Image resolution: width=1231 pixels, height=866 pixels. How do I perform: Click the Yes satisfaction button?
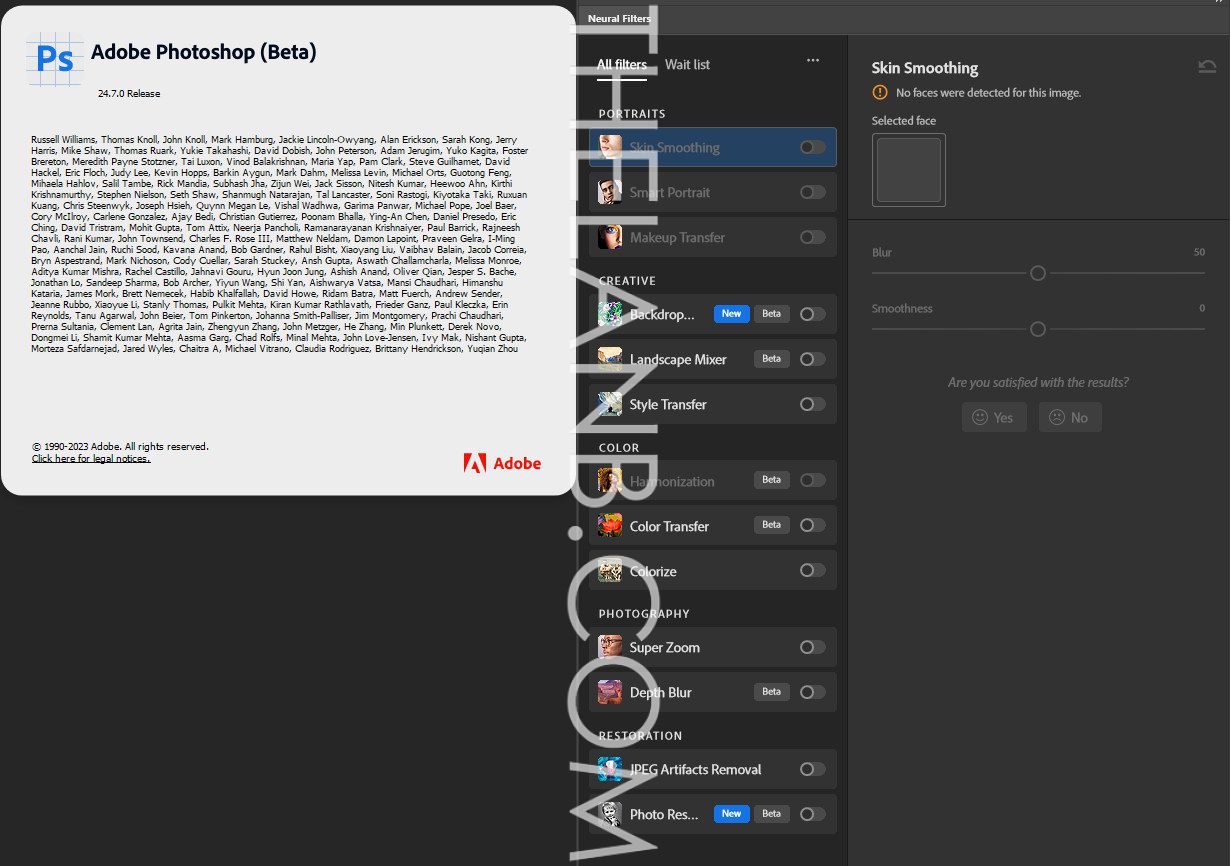pyautogui.click(x=993, y=417)
